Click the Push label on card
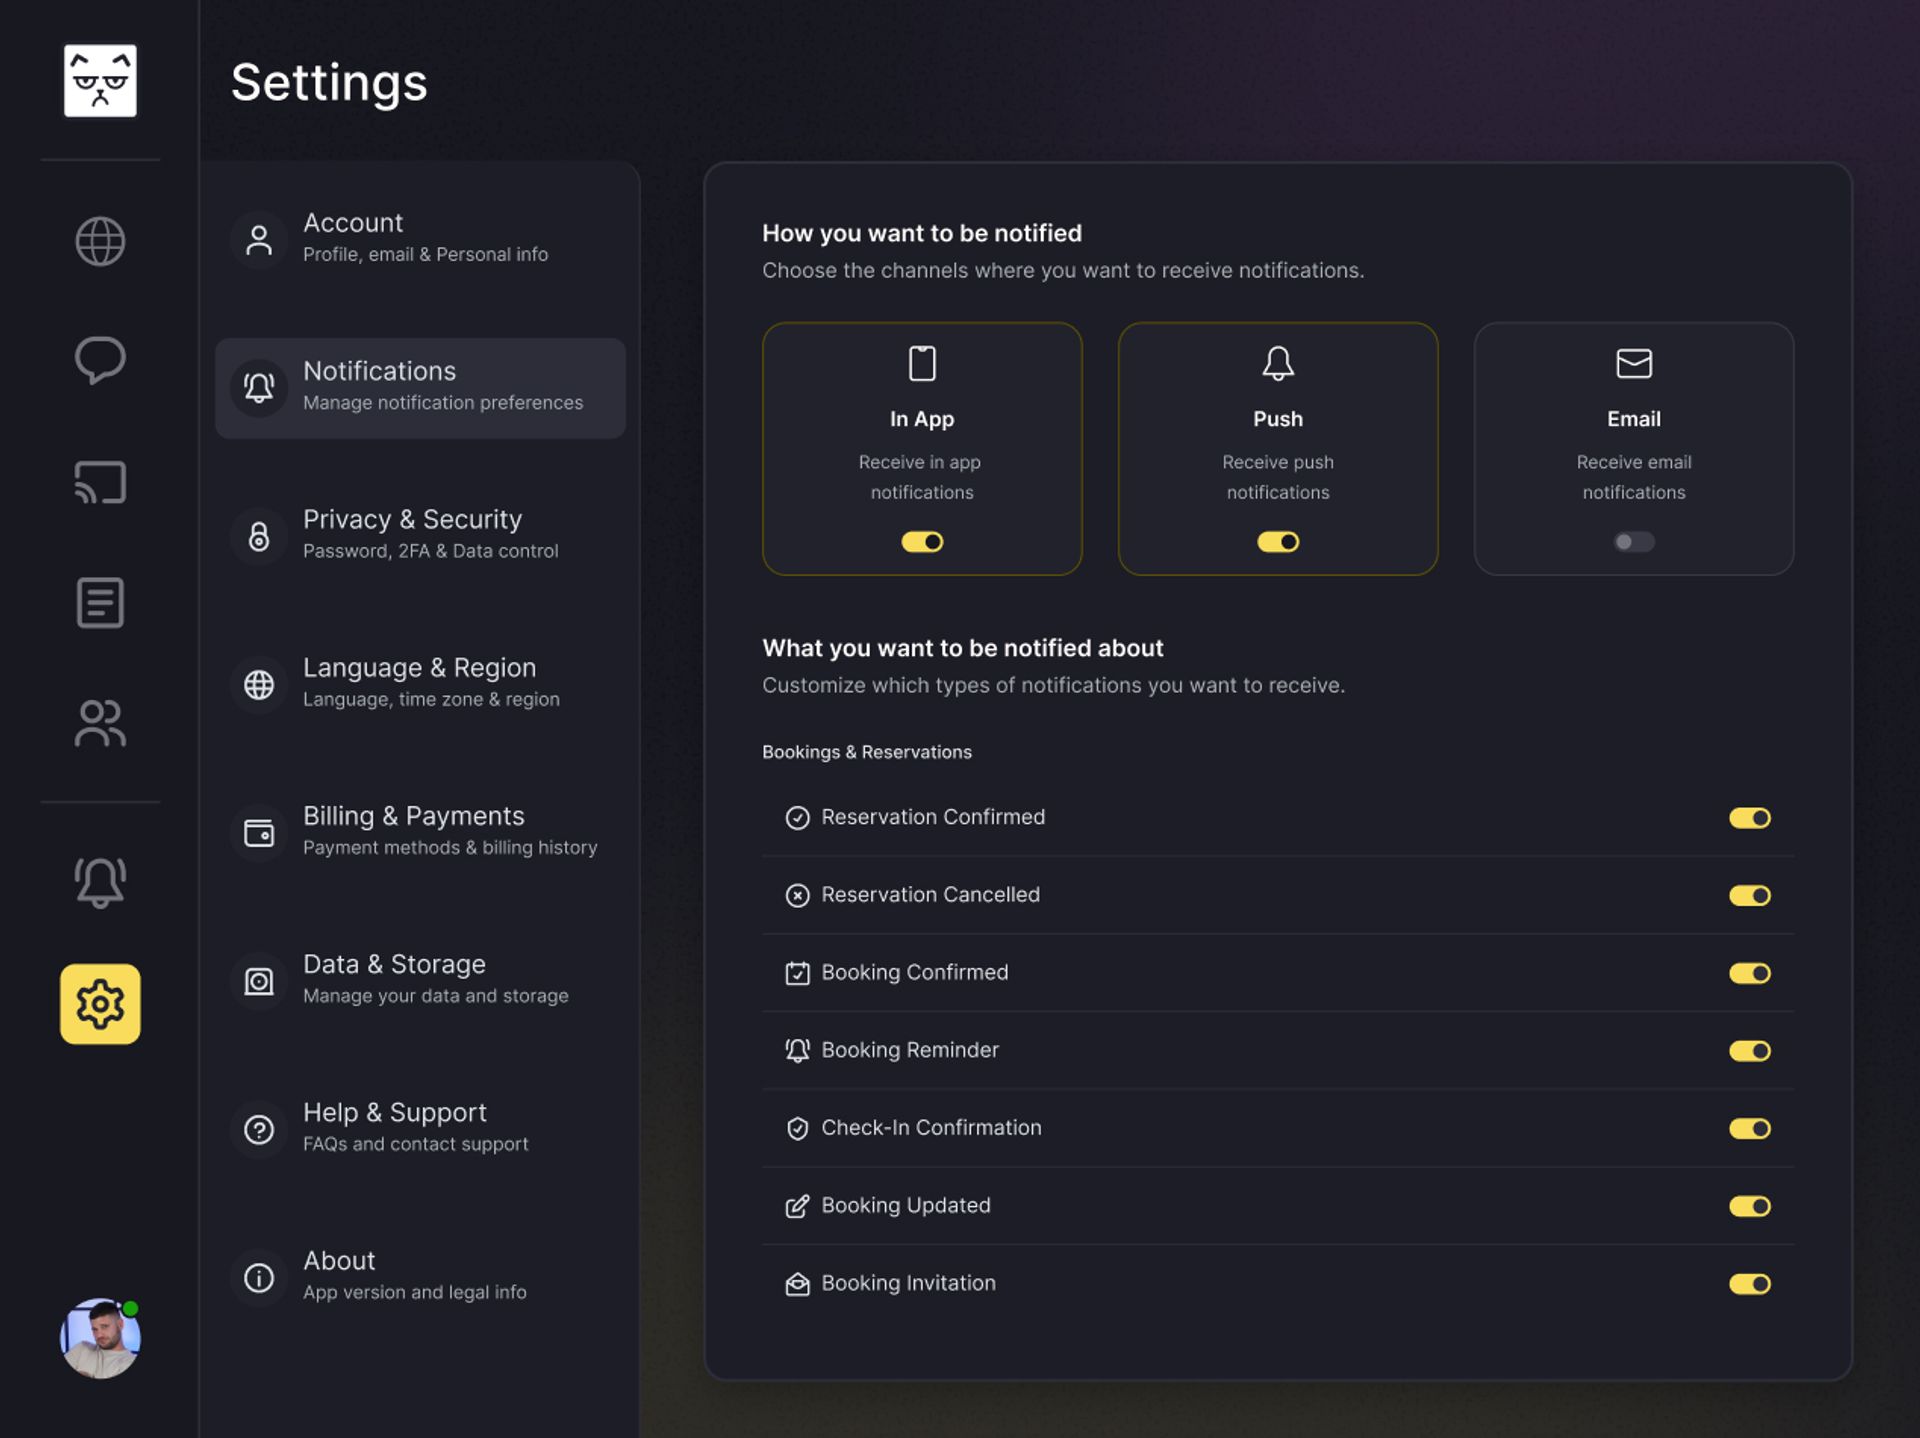 click(x=1278, y=419)
